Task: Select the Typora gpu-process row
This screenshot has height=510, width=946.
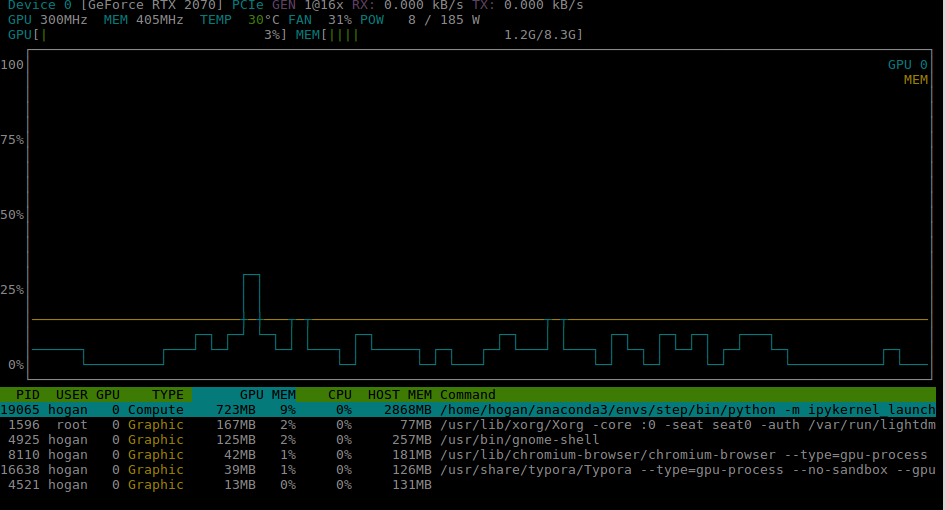Action: 468,470
